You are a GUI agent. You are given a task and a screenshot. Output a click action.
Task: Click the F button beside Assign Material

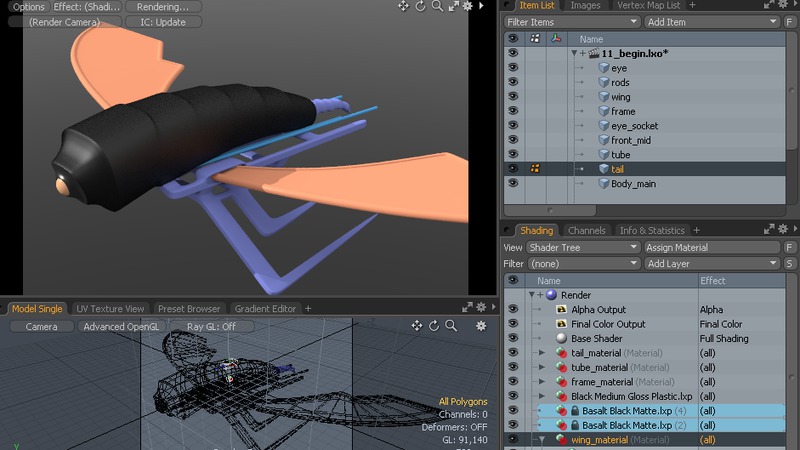[790, 247]
